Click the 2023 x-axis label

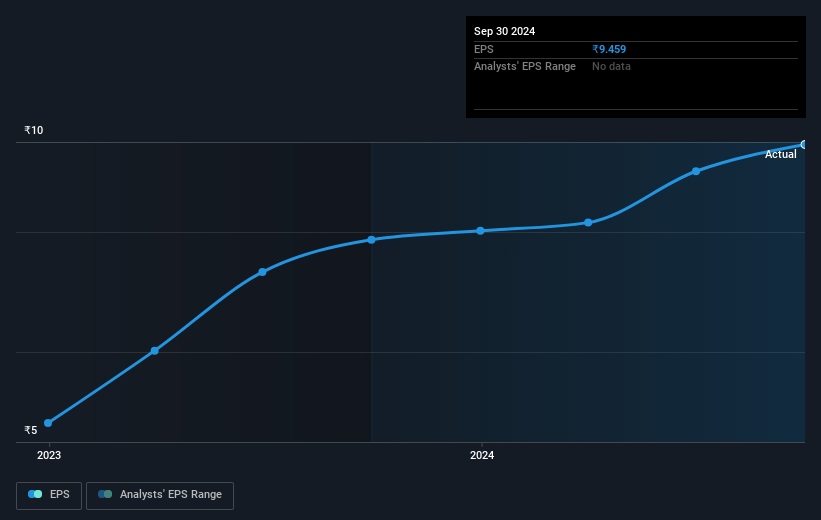point(49,455)
